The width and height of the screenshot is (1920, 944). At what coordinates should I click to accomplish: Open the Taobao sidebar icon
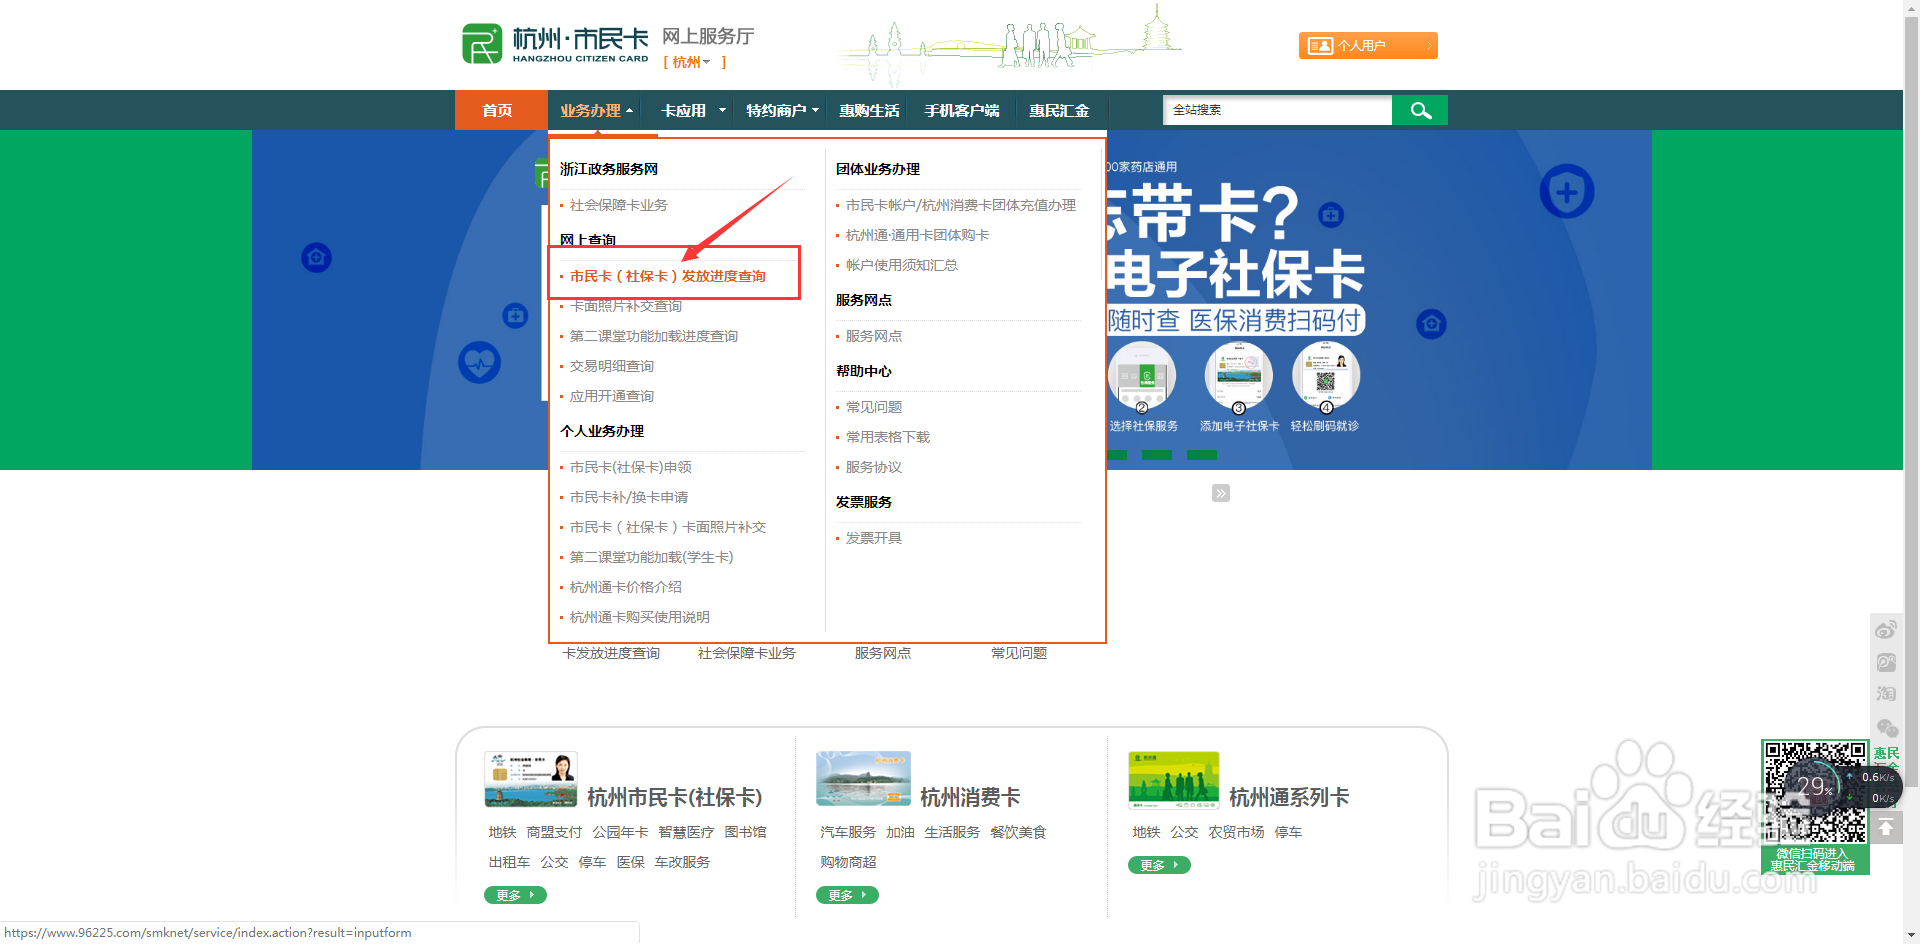pyautogui.click(x=1886, y=694)
